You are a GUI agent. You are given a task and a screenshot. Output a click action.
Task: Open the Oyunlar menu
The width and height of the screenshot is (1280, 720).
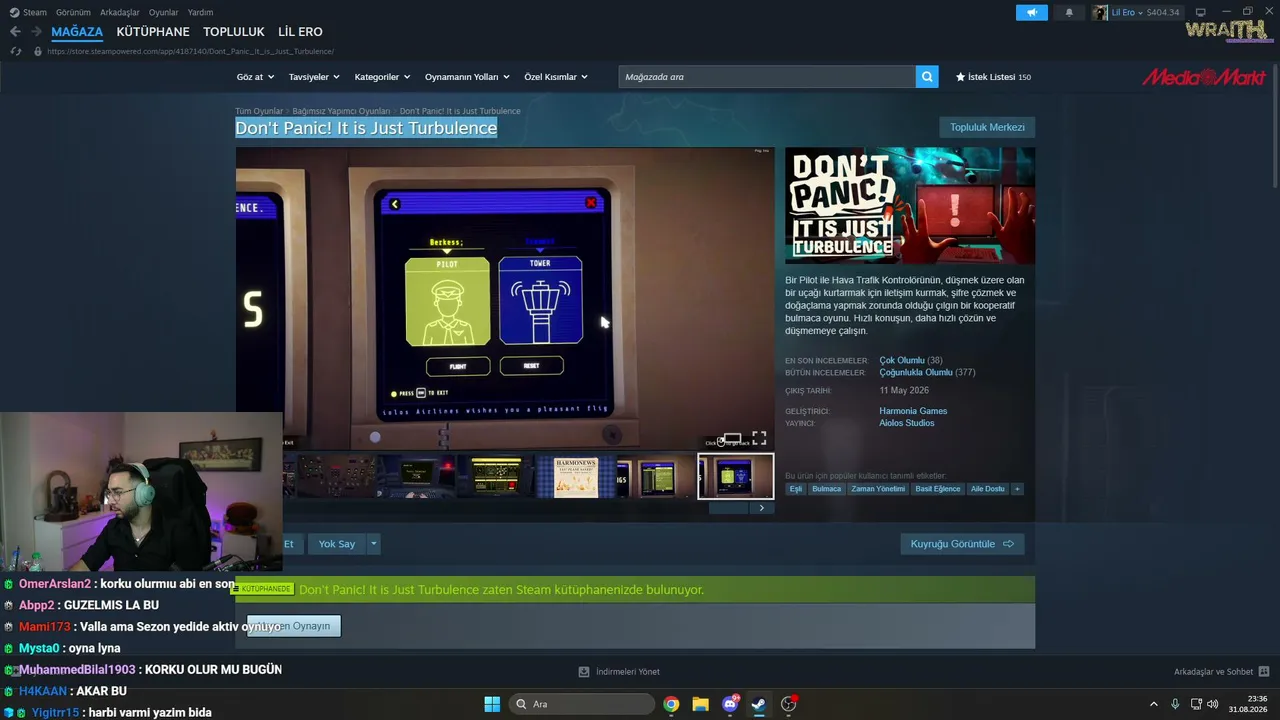click(163, 12)
